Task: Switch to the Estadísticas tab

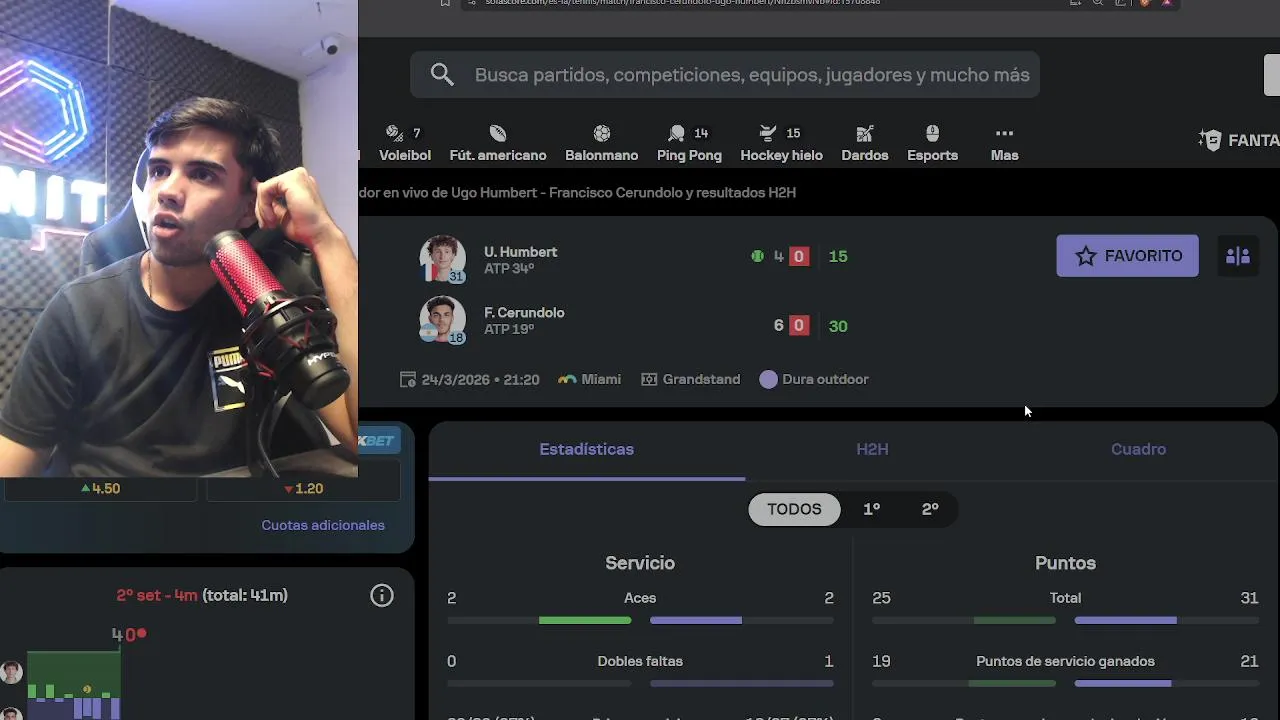Action: (586, 449)
